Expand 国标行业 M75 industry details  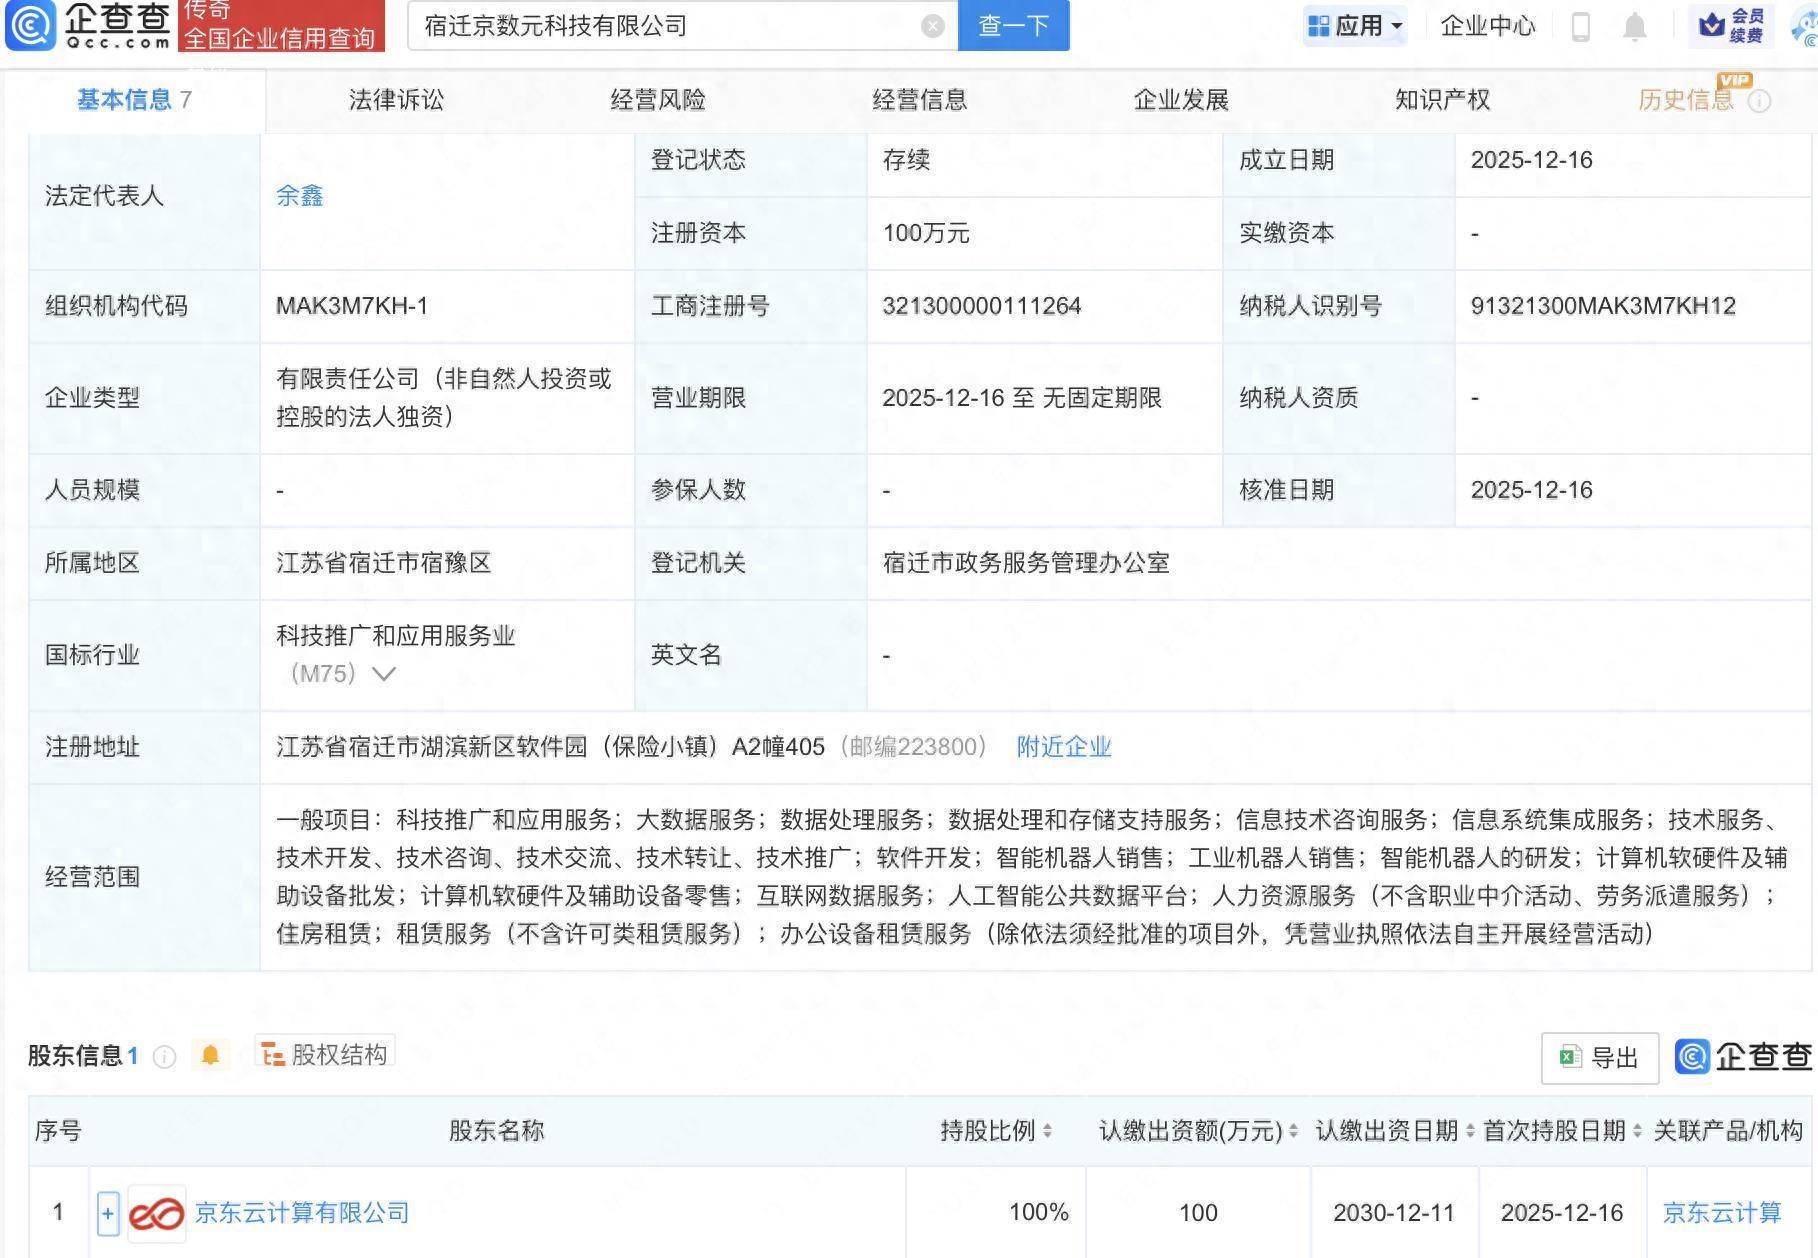pos(383,673)
